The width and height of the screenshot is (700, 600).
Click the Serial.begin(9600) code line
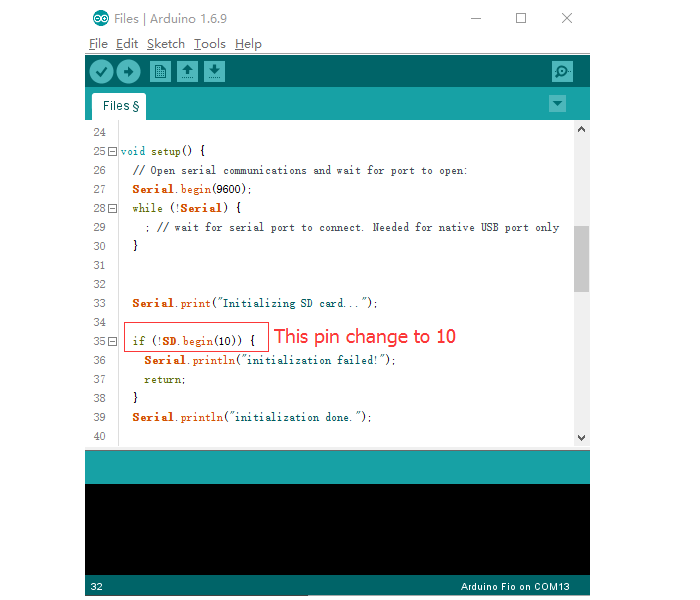coord(192,189)
